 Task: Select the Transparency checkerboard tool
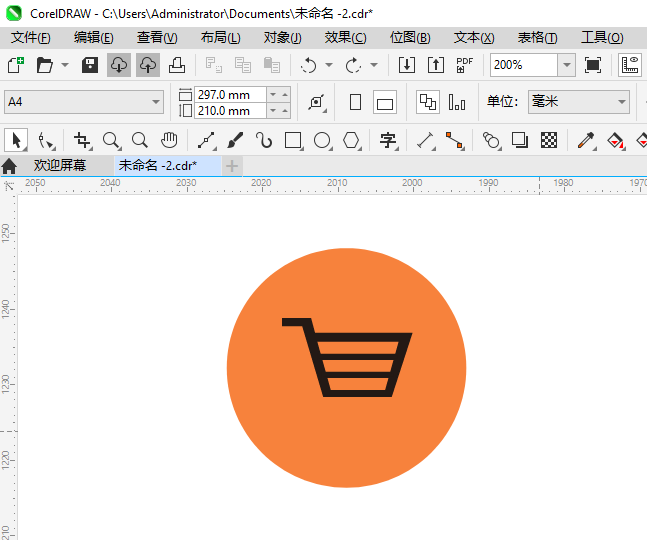click(x=549, y=140)
